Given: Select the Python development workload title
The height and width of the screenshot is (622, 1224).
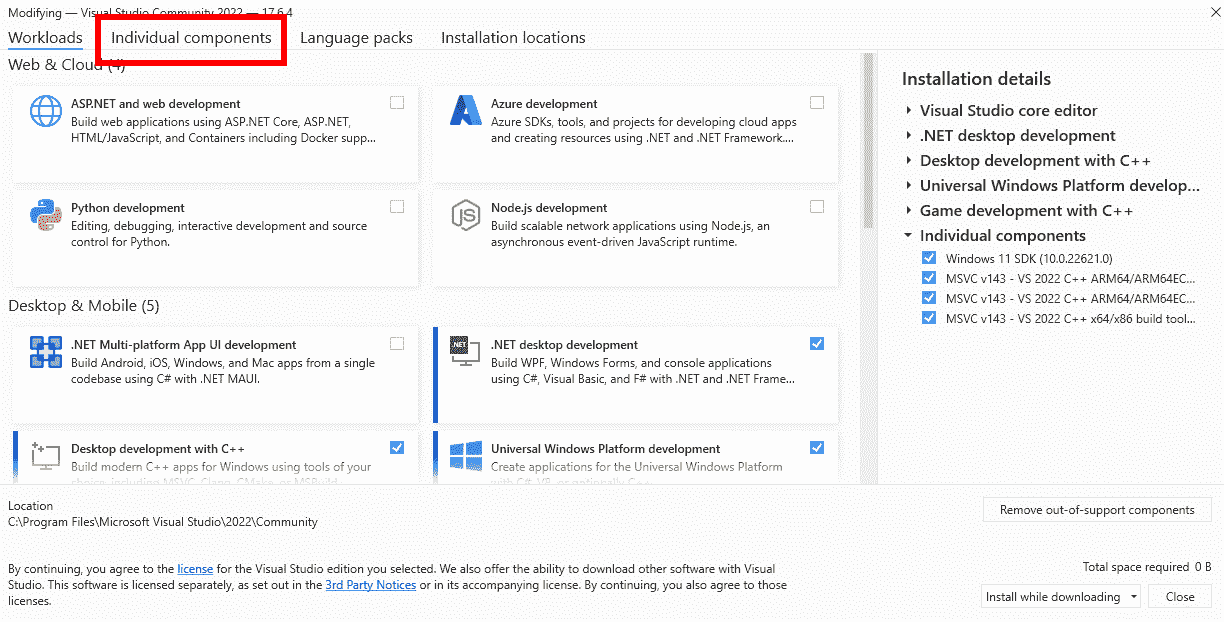Looking at the screenshot, I should (x=128, y=208).
